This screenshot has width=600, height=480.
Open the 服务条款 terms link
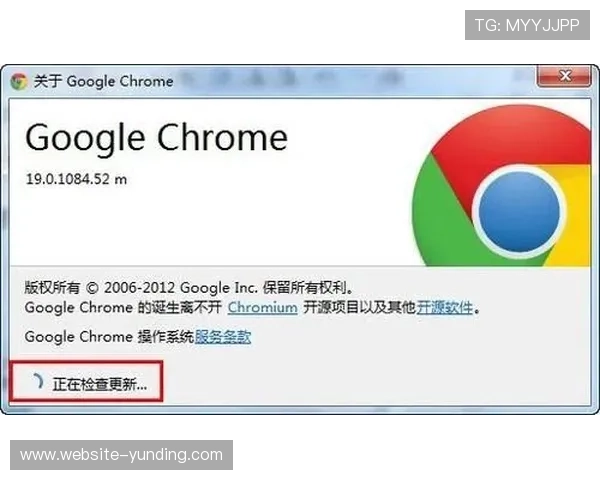click(223, 337)
